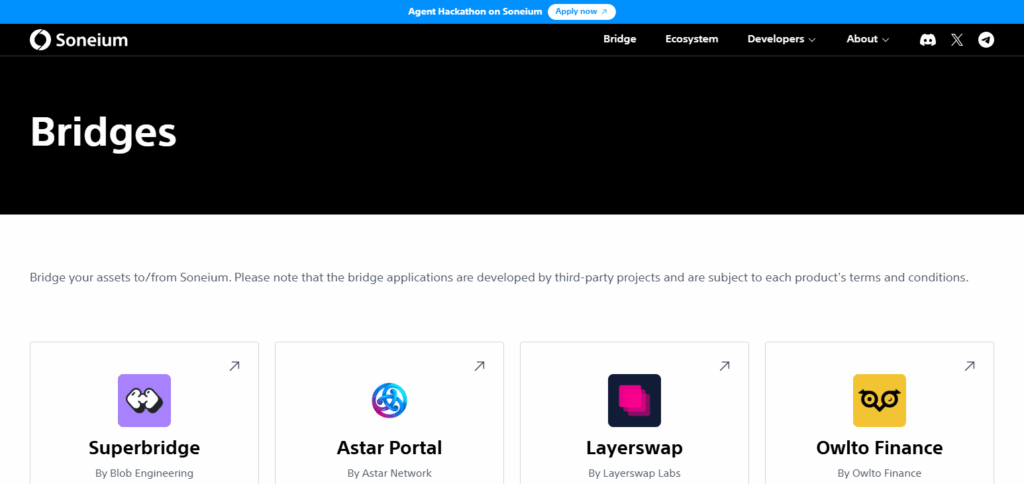This screenshot has width=1024, height=484.
Task: Open the Superbridge card title
Action: [x=144, y=448]
